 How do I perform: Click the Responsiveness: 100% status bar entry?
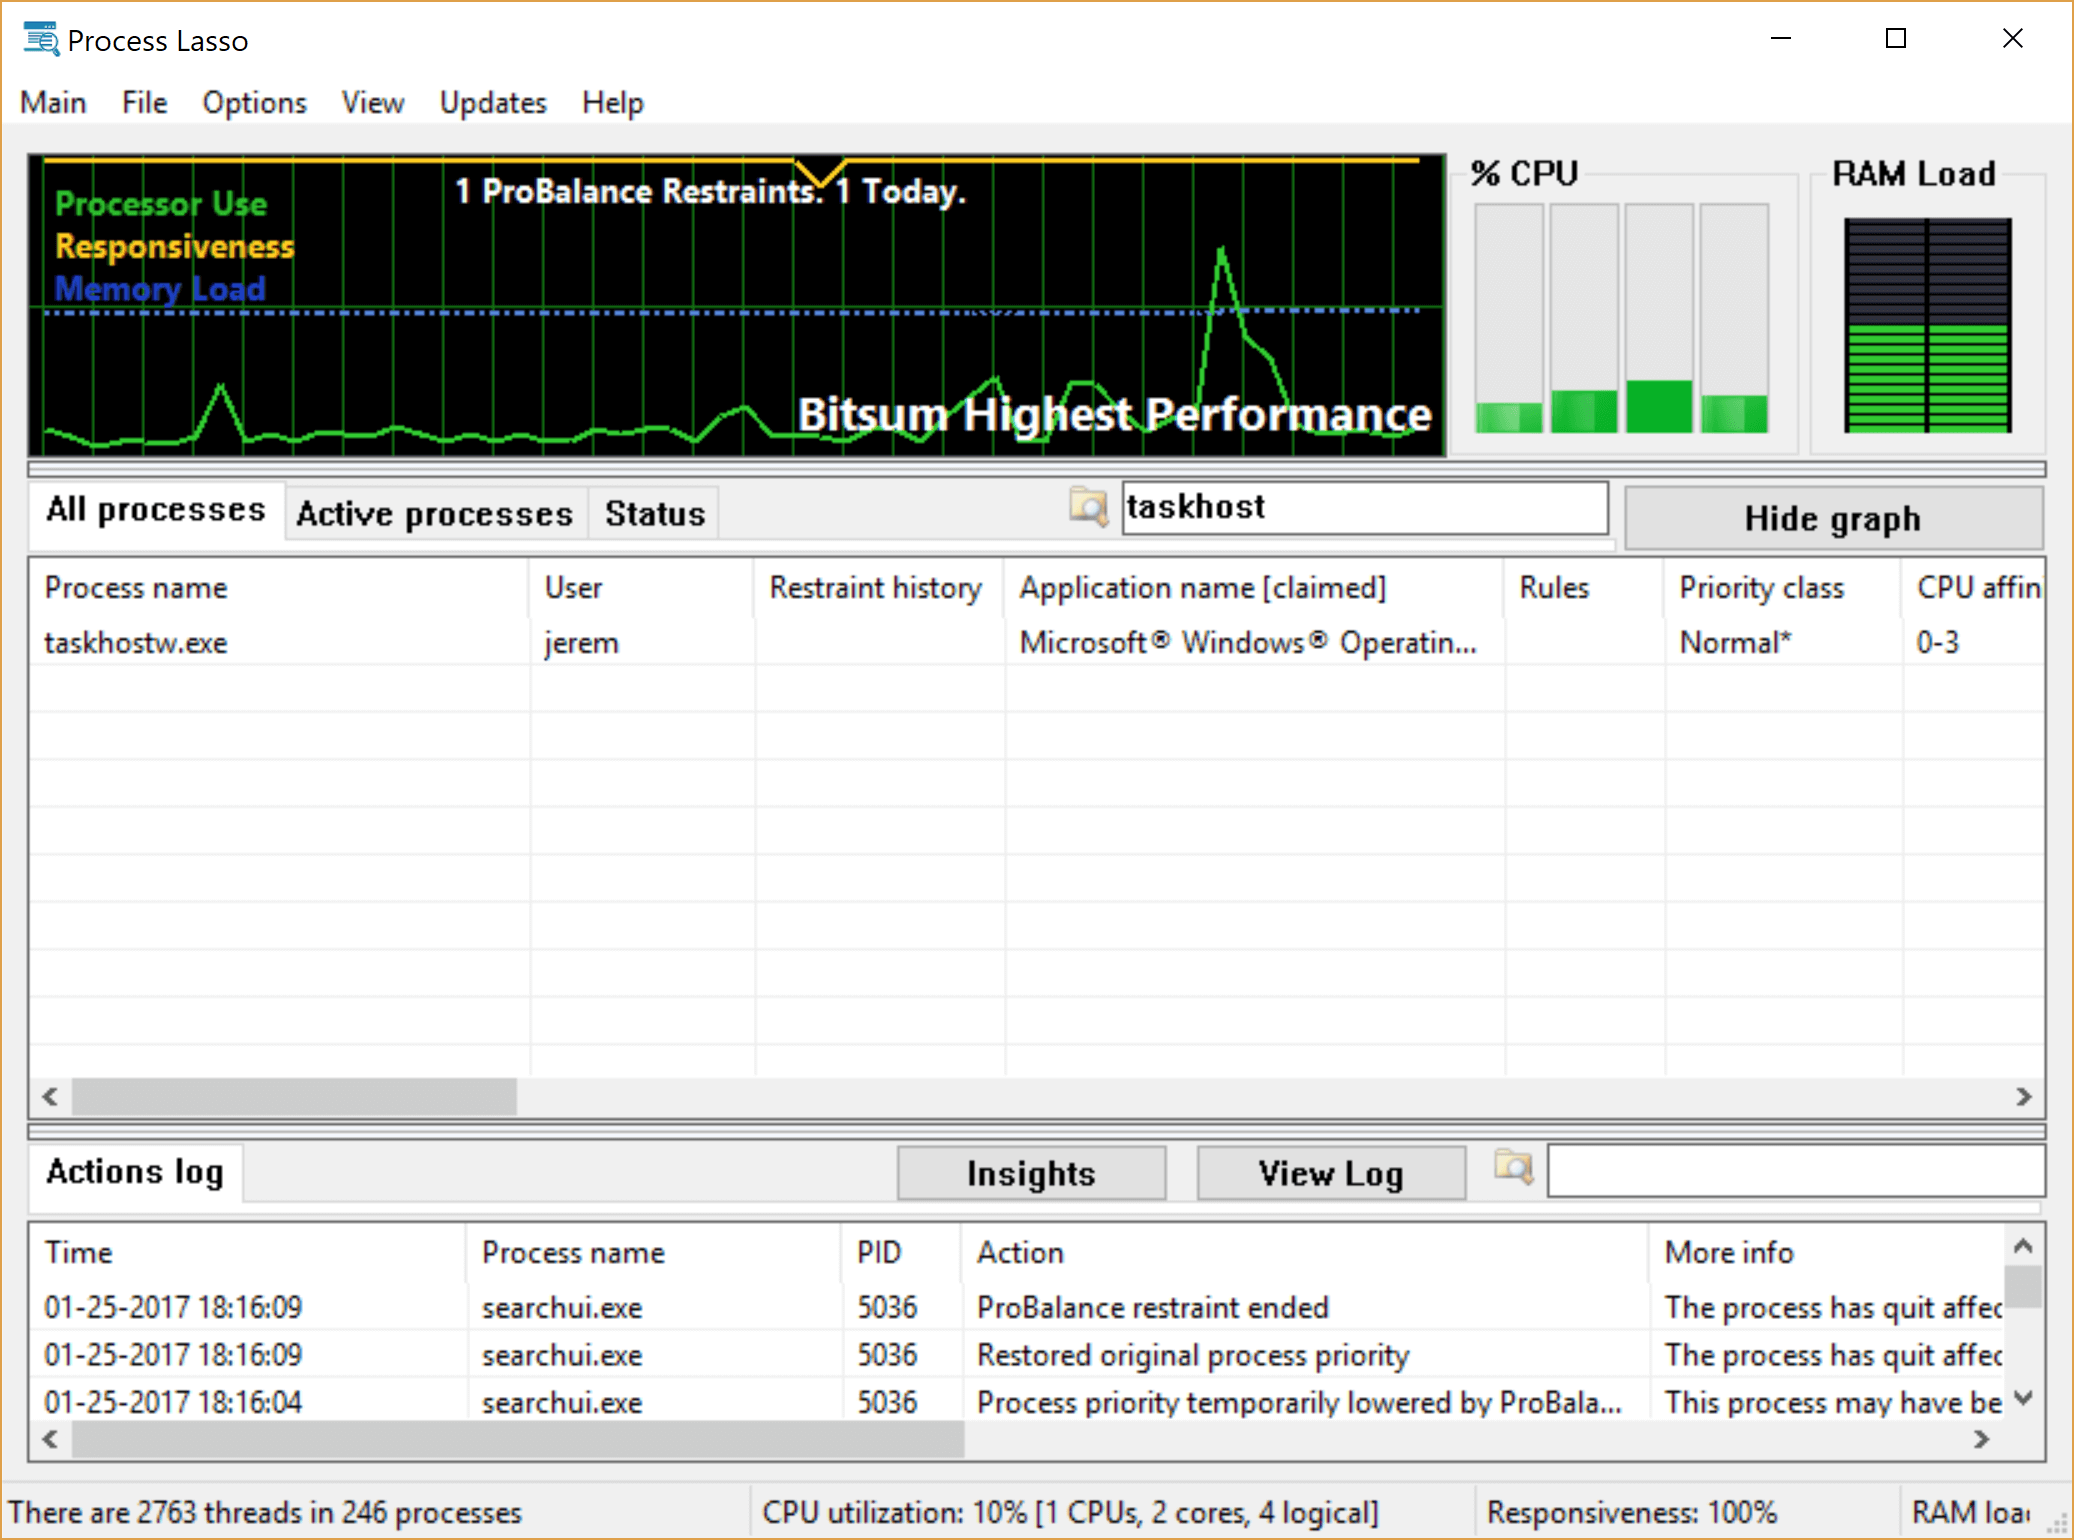1632,1512
